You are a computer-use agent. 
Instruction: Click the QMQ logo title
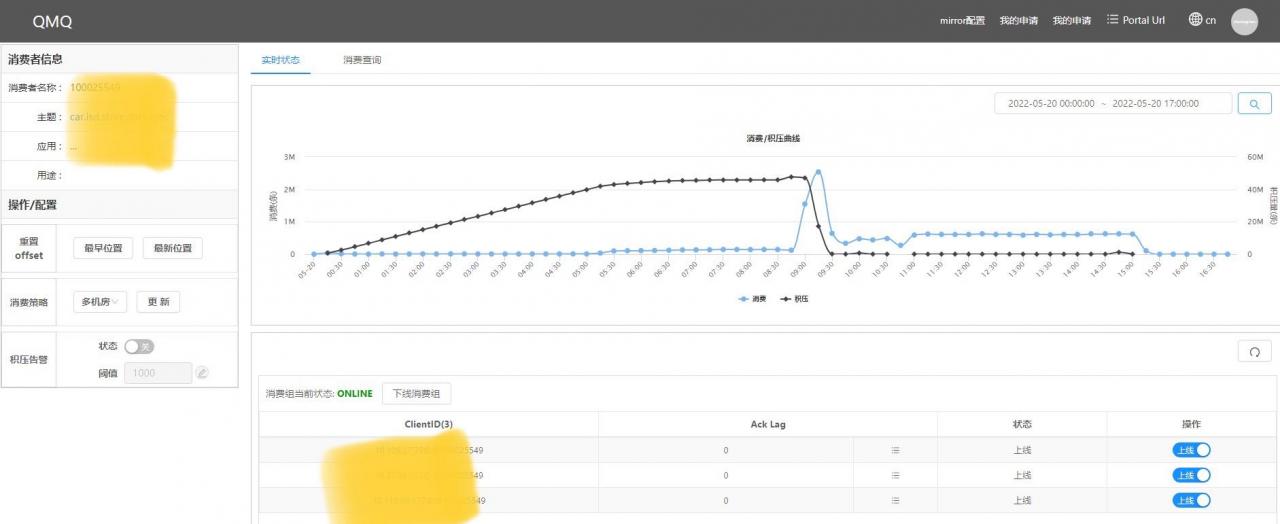[52, 21]
